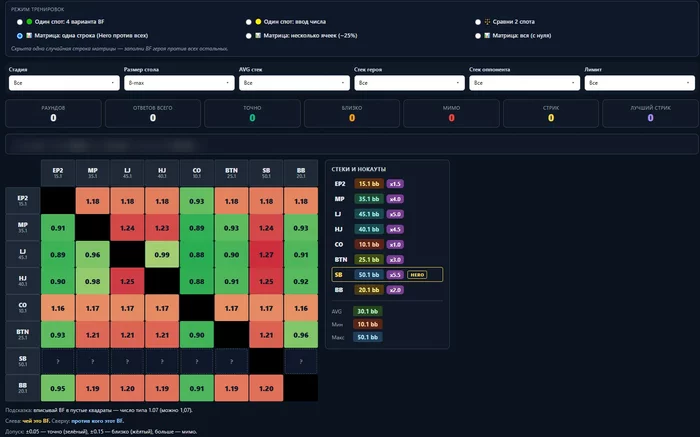Click the MP row header

coord(23,228)
